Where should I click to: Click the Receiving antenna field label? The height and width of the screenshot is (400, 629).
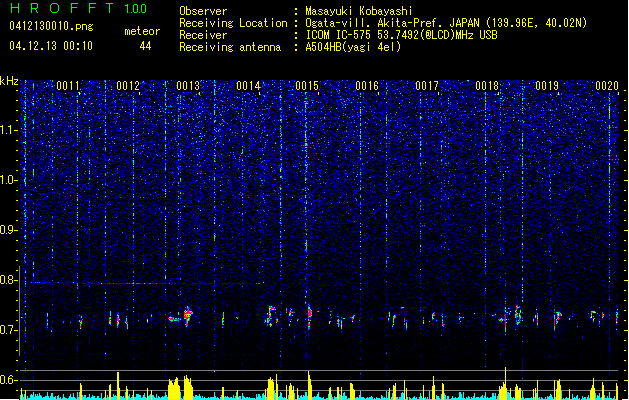(x=230, y=47)
